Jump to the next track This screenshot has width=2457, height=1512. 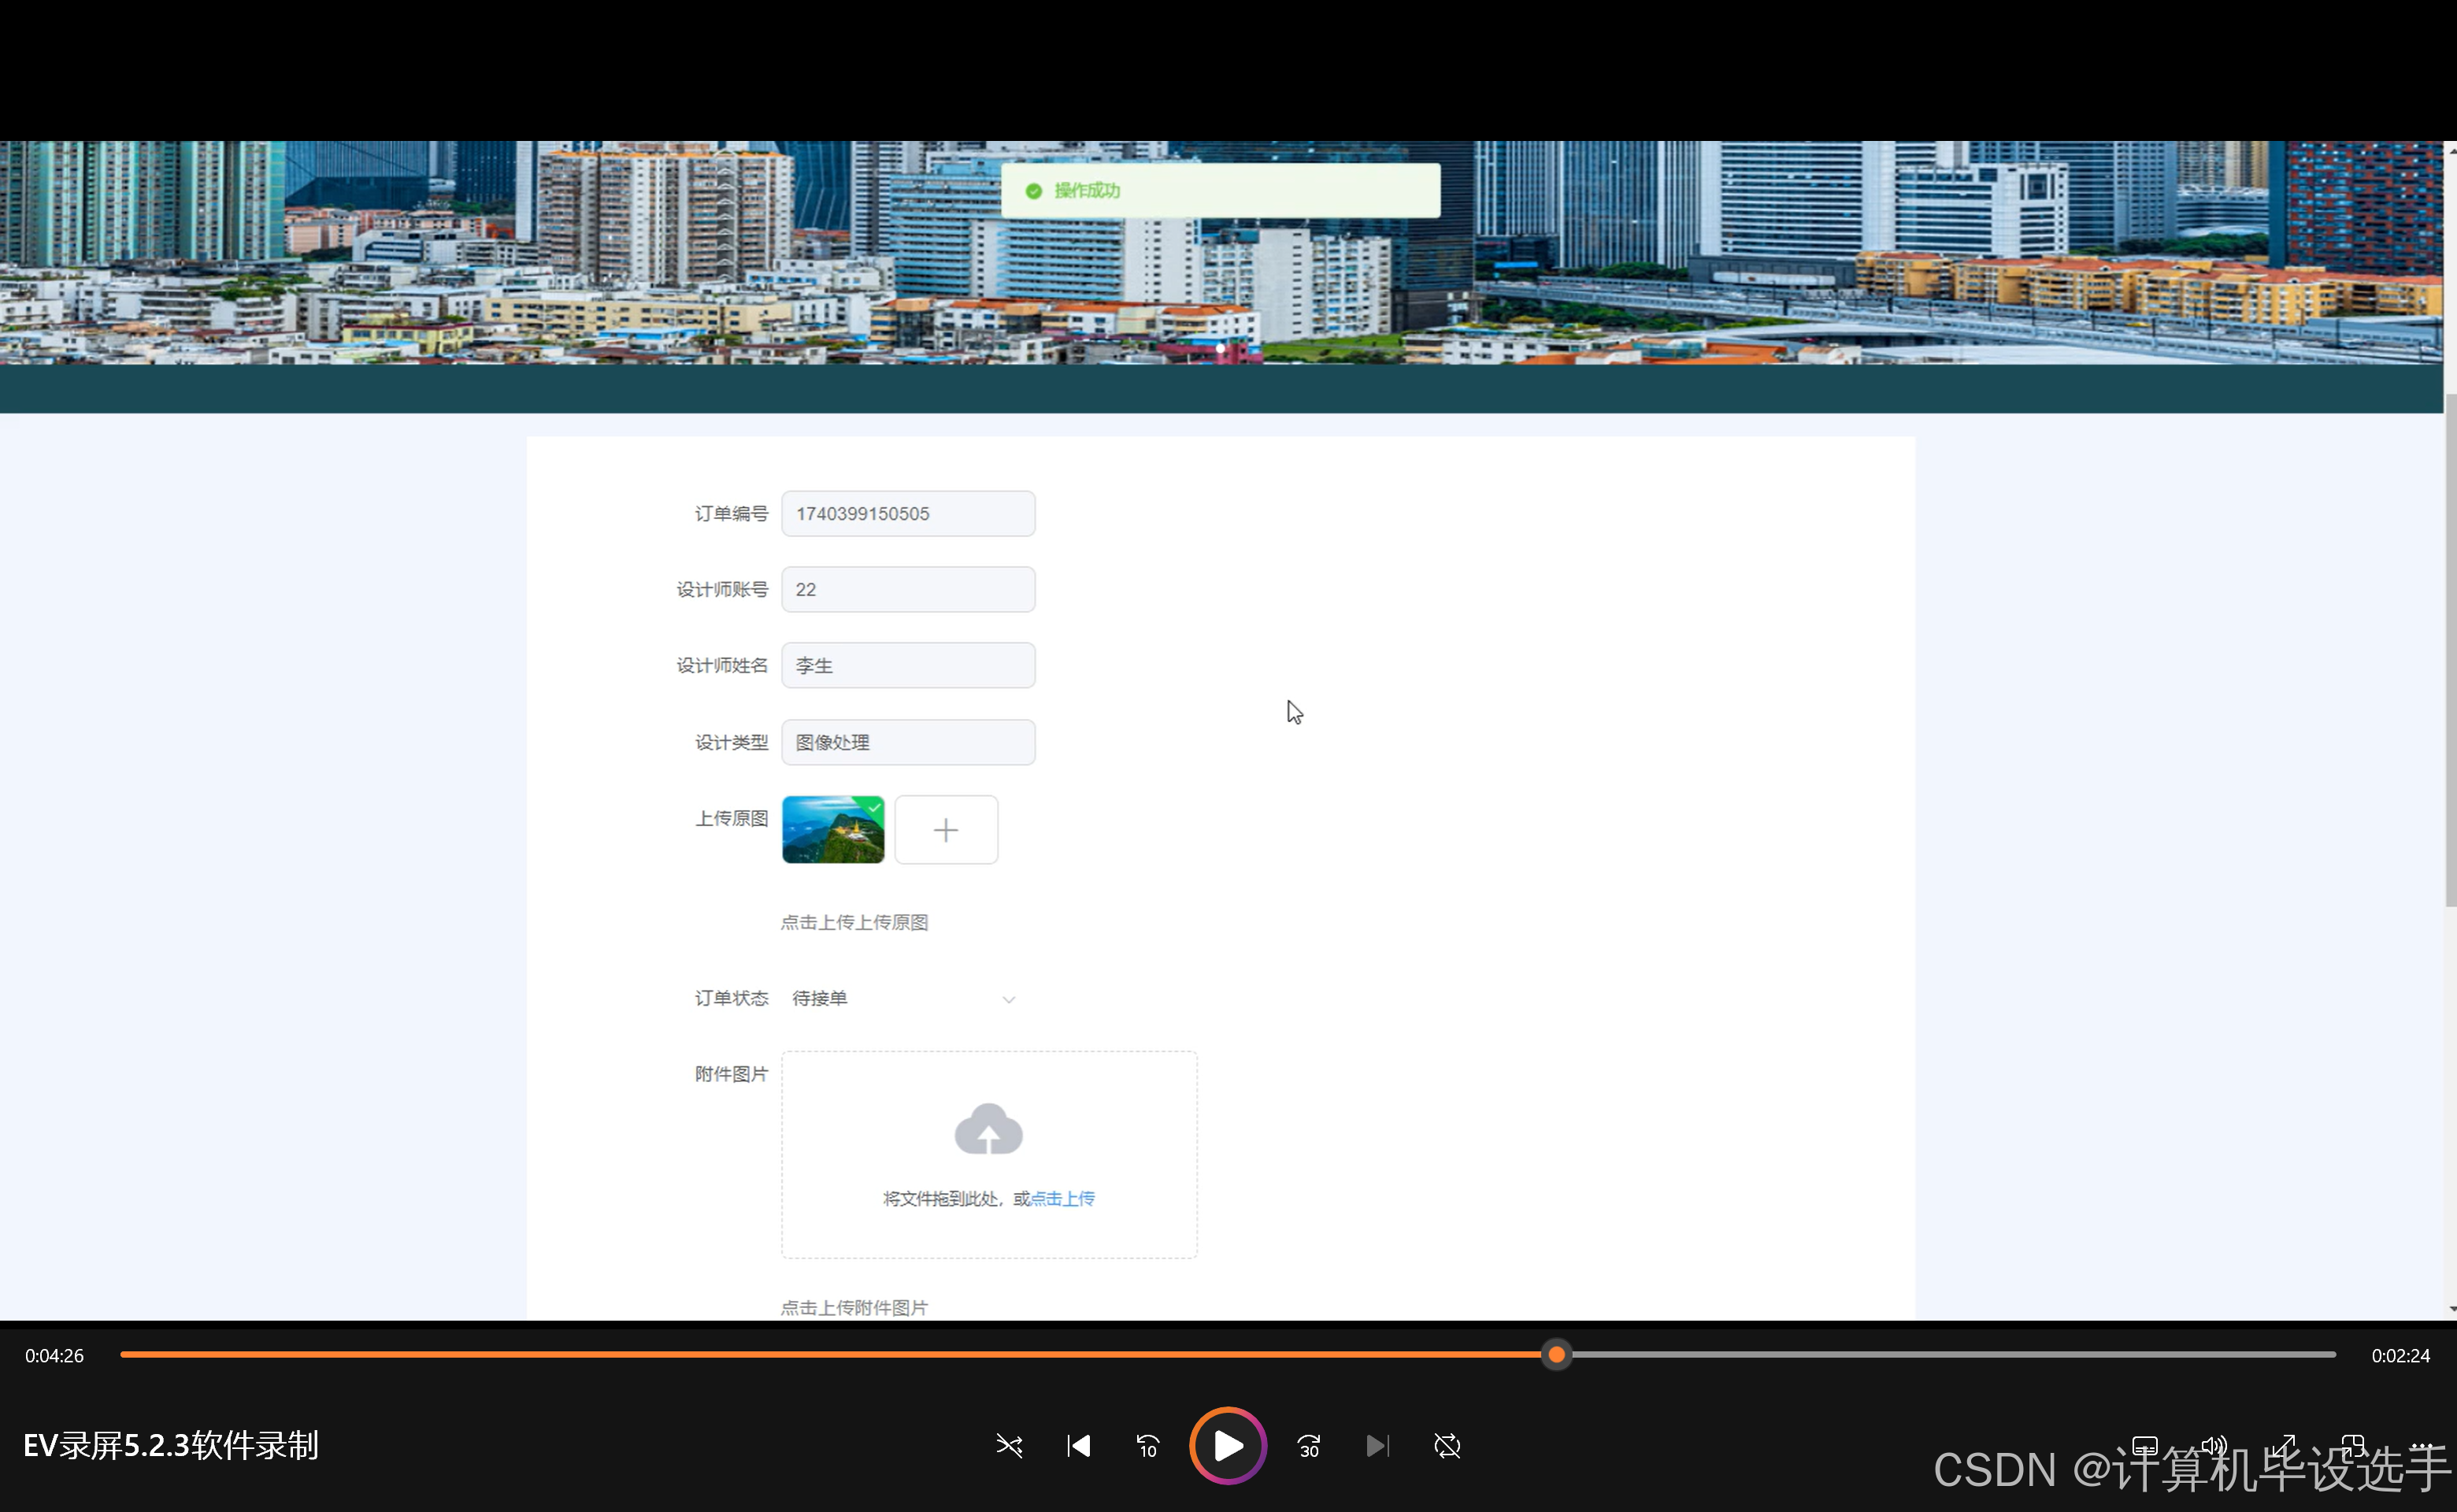point(1377,1446)
